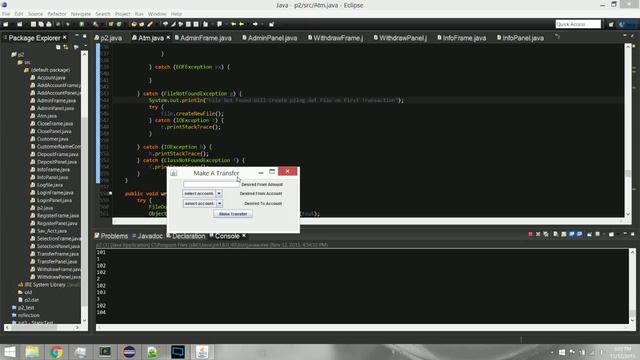Open the Source menu

35,14
